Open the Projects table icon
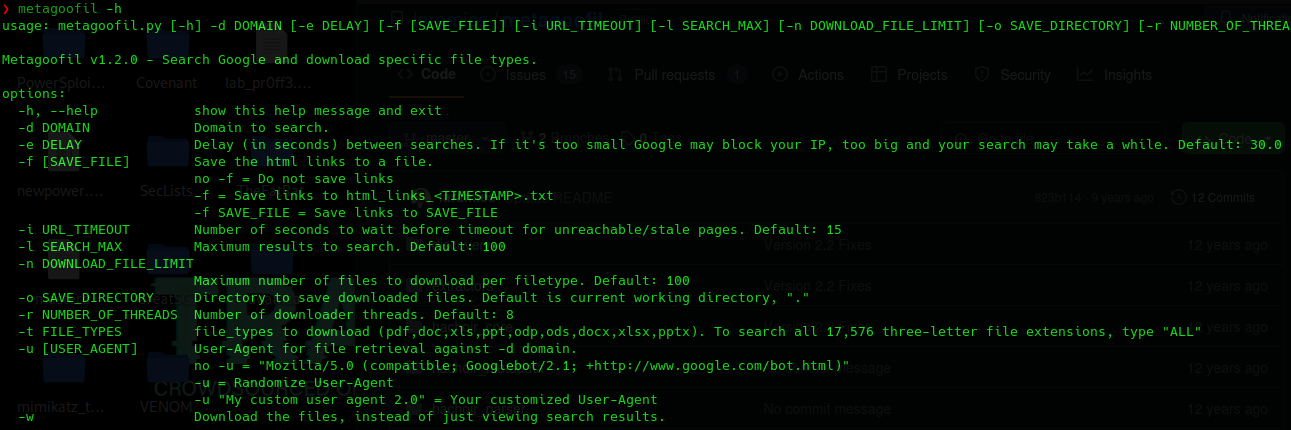The width and height of the screenshot is (1291, 430). [x=879, y=75]
